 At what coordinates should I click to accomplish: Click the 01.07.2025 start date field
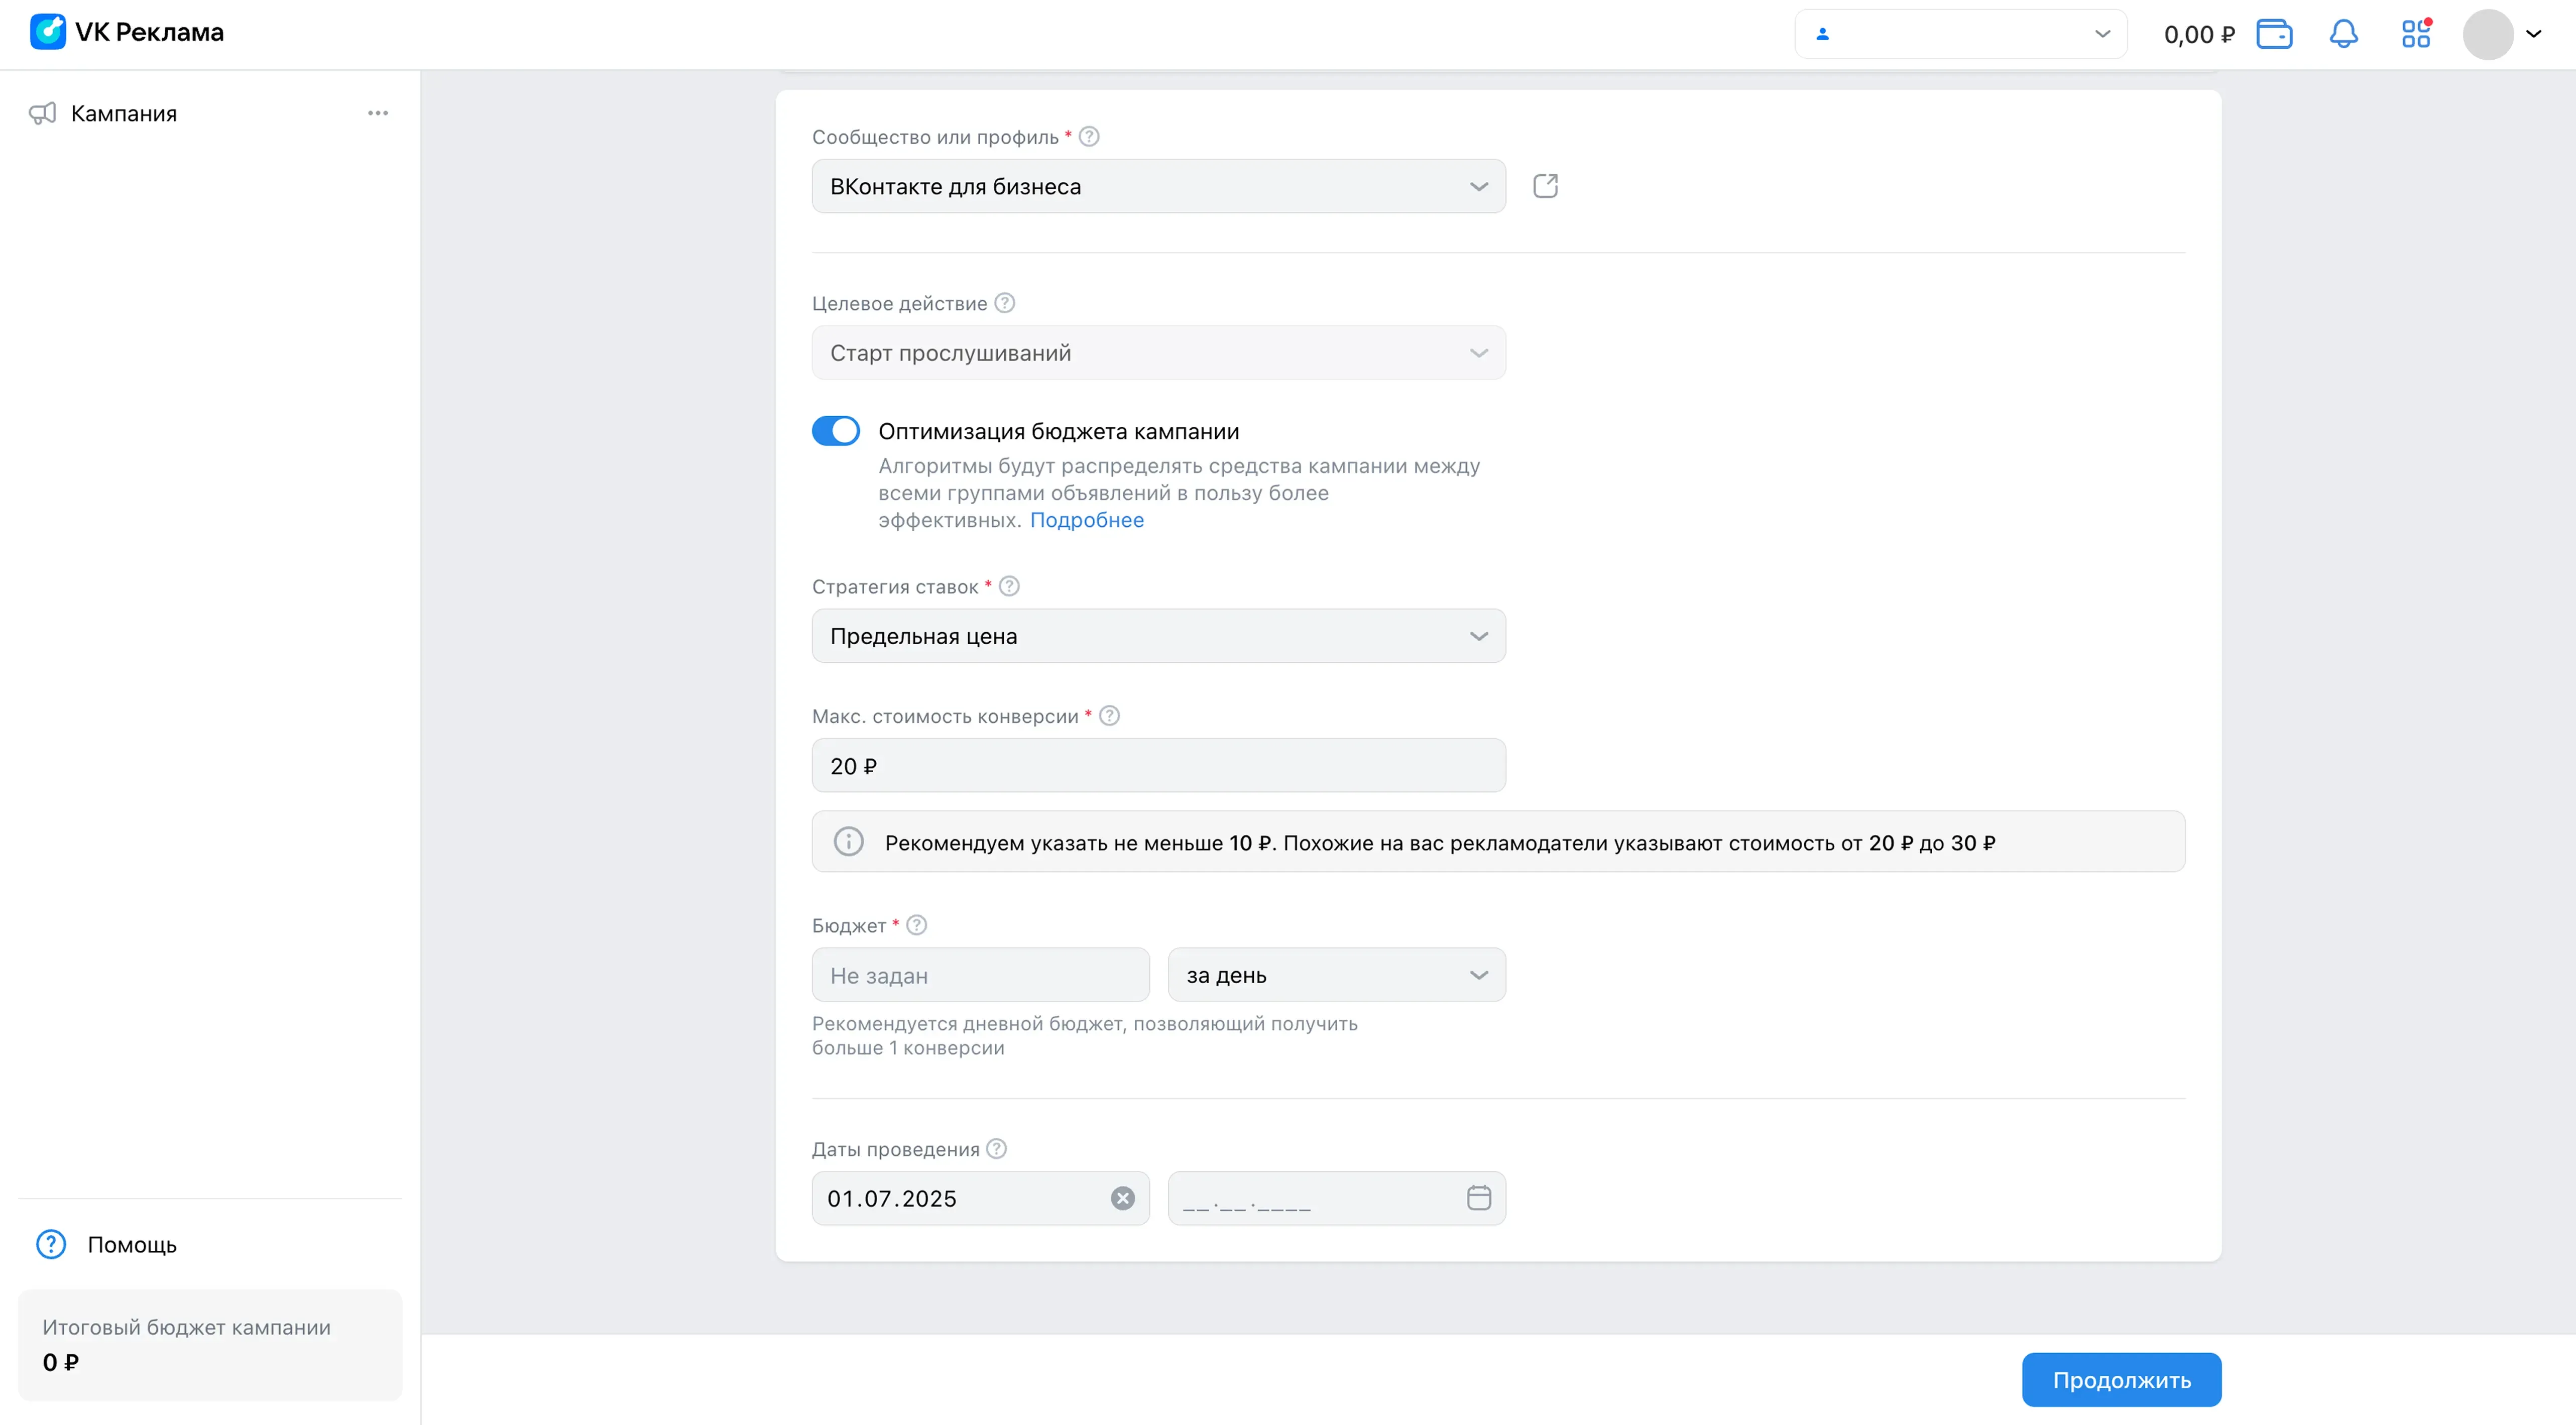[980, 1198]
